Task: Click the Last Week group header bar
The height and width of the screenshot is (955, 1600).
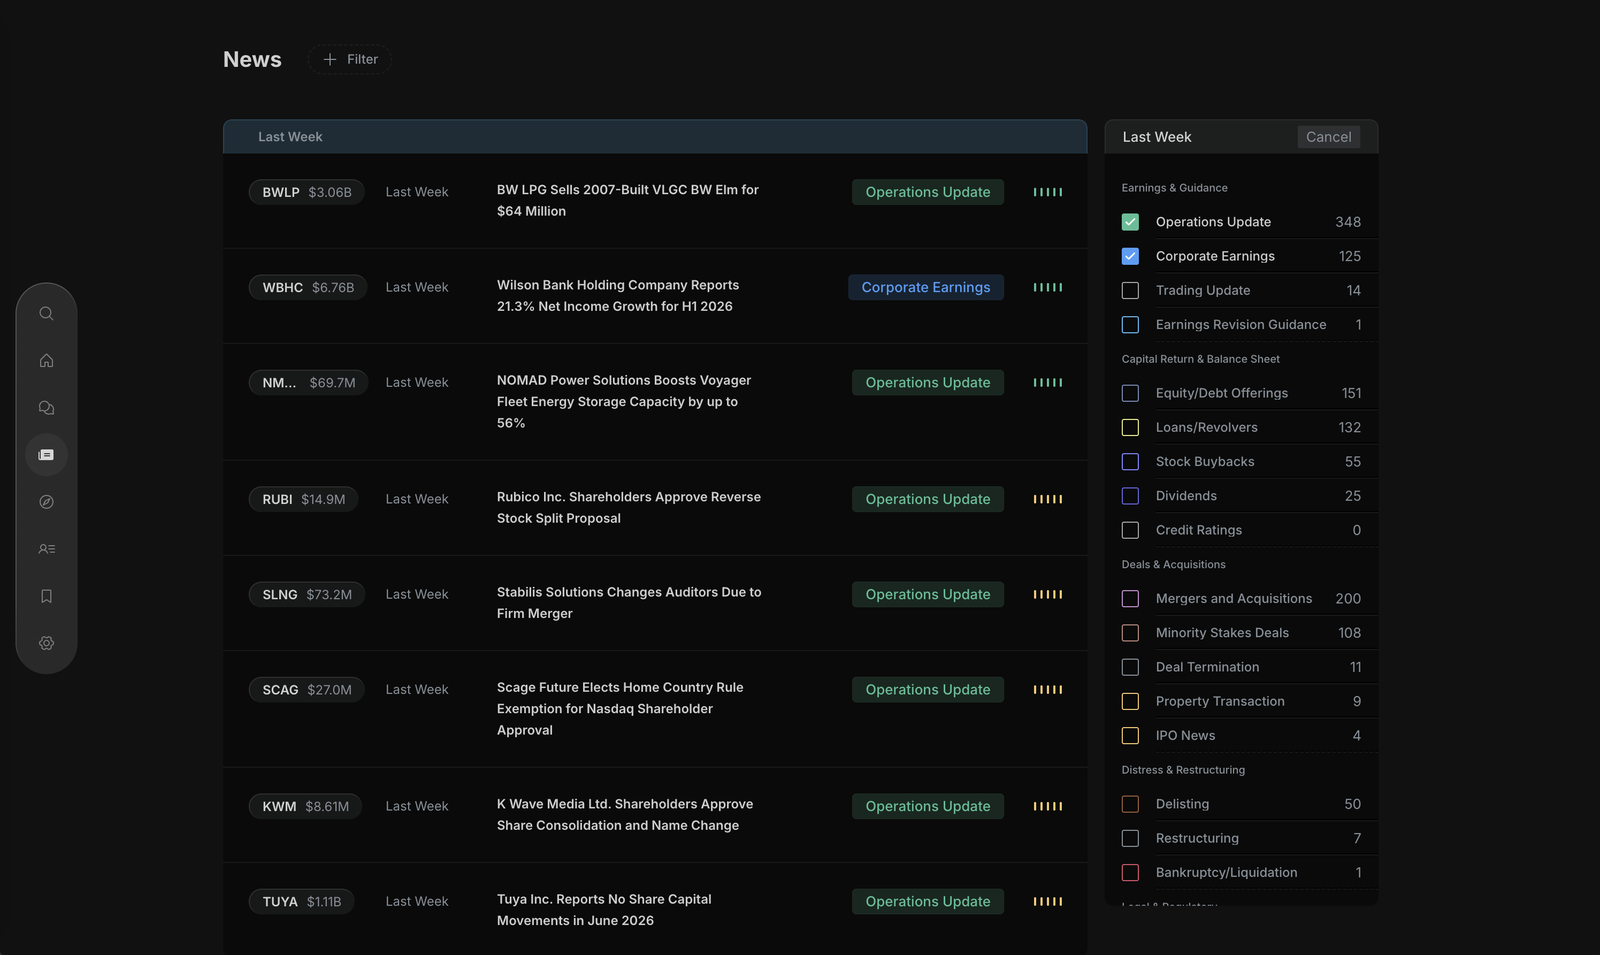Action: click(x=655, y=137)
